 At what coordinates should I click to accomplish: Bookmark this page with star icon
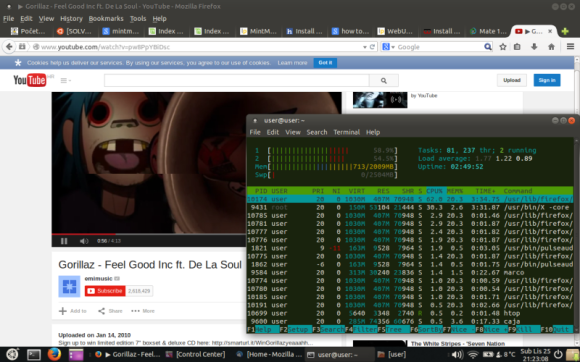[x=503, y=47]
